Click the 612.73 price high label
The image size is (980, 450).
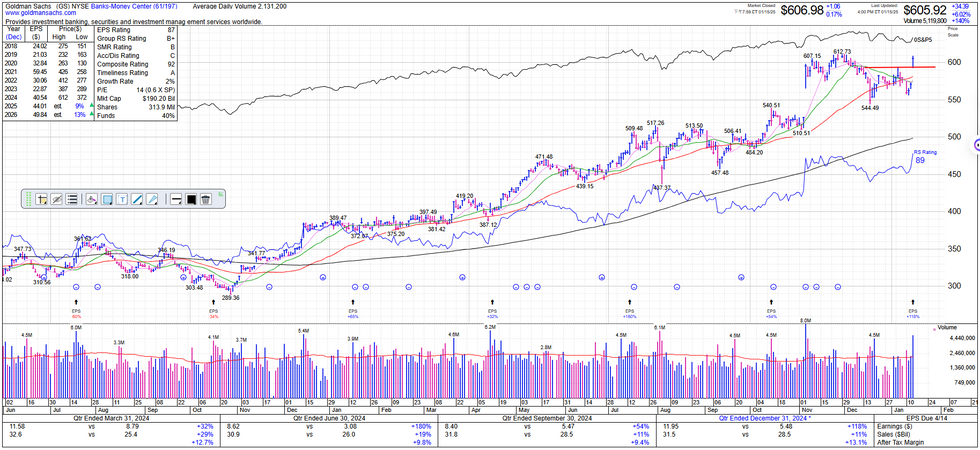pyautogui.click(x=842, y=51)
